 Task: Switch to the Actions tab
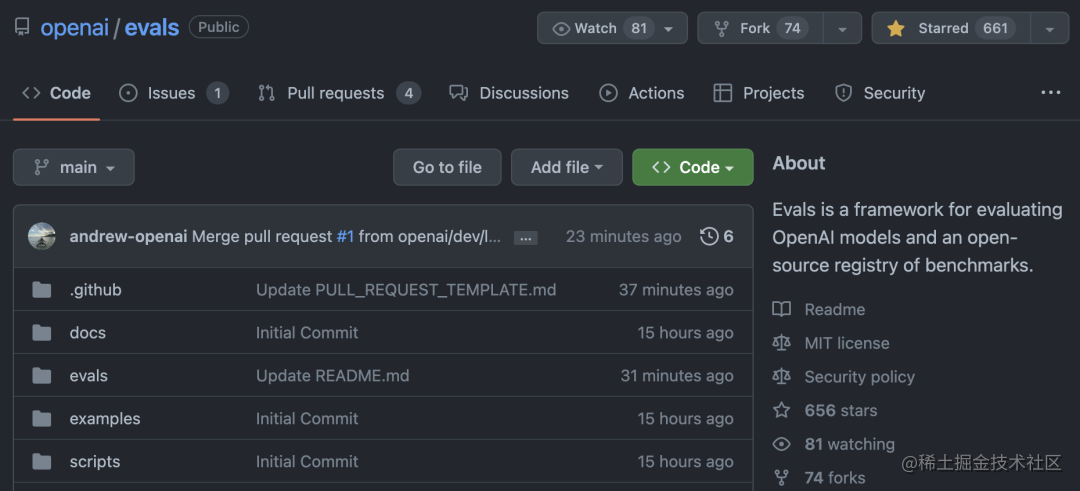(641, 93)
